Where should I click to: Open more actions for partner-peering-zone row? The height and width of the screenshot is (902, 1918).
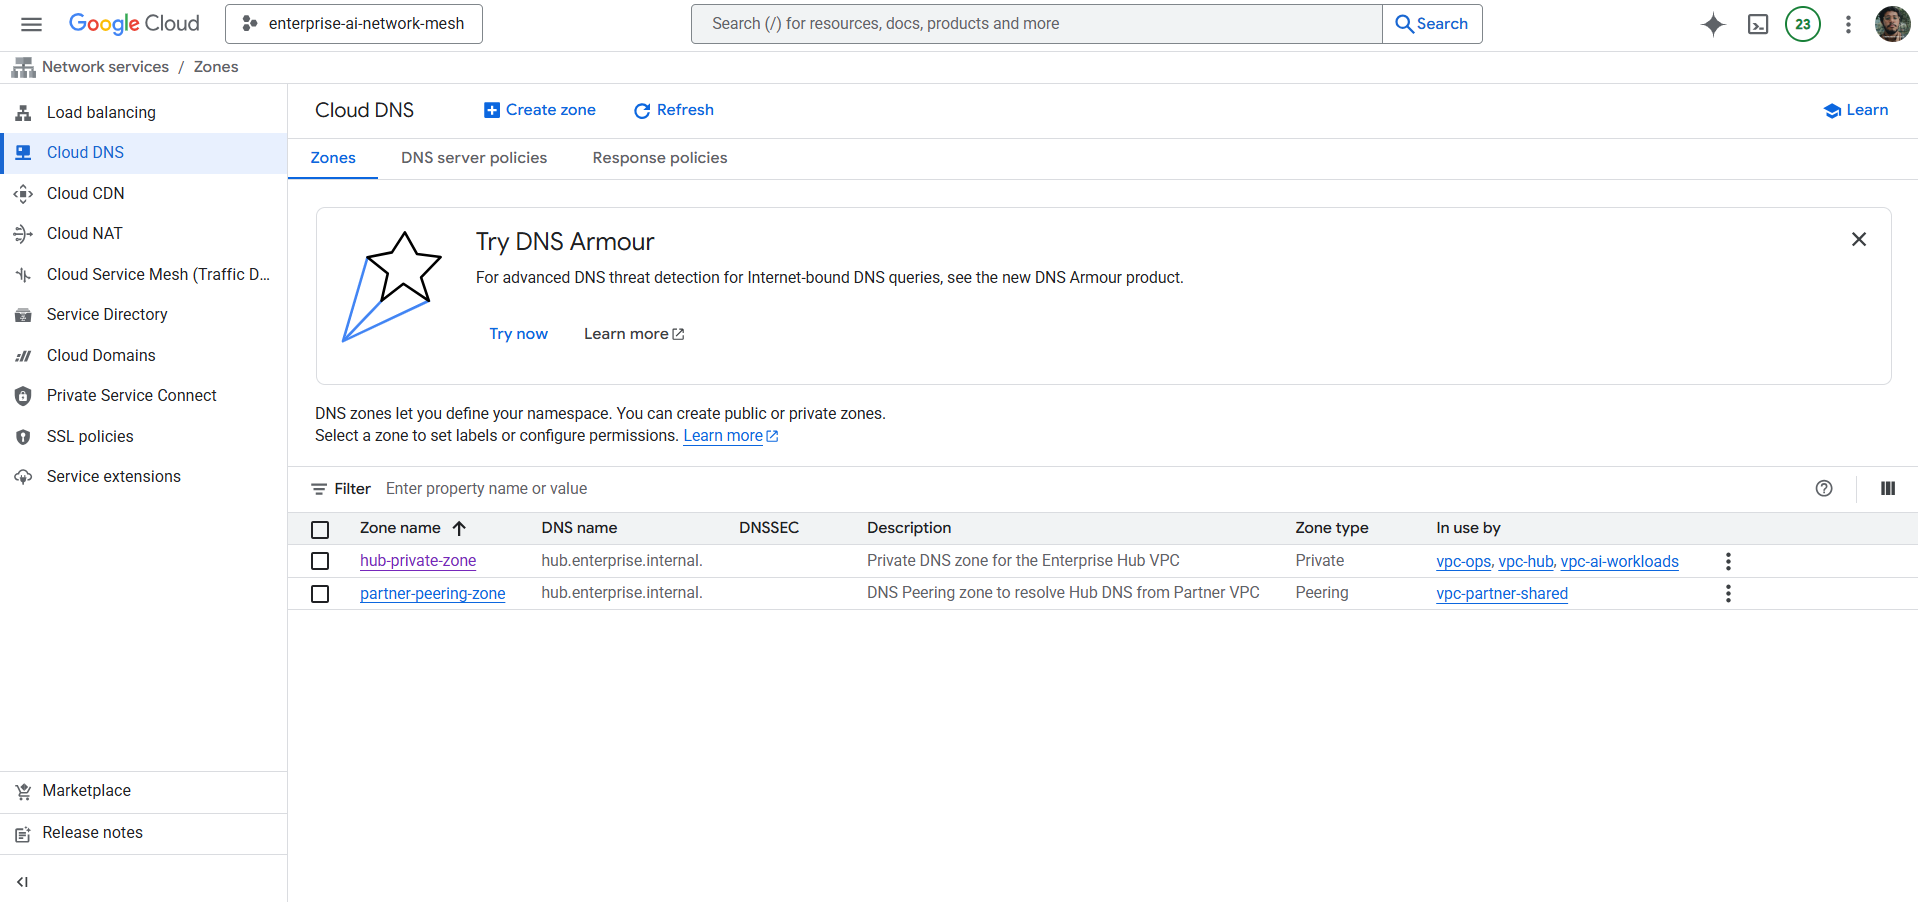(1728, 593)
